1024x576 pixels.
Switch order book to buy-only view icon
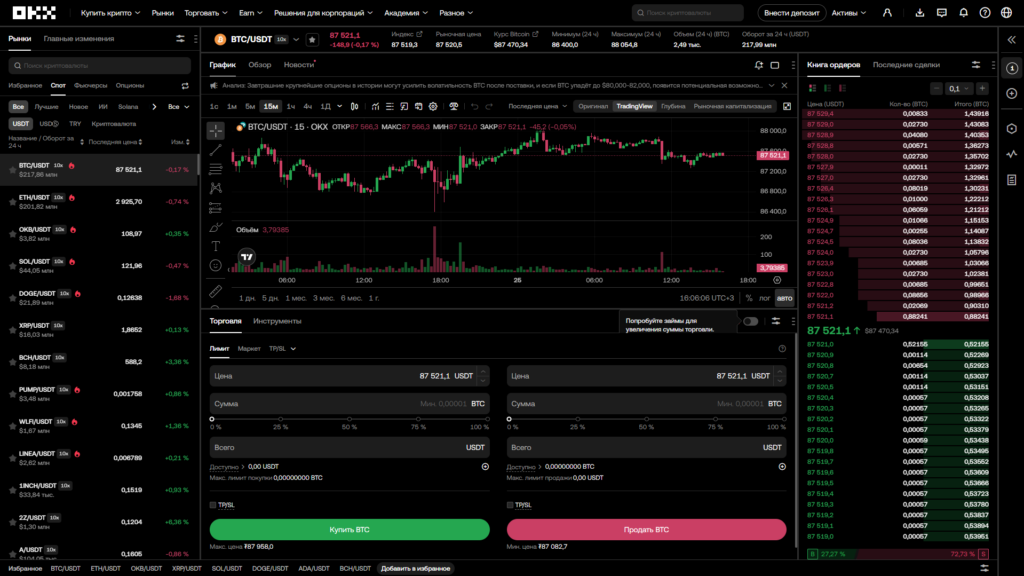tap(827, 88)
